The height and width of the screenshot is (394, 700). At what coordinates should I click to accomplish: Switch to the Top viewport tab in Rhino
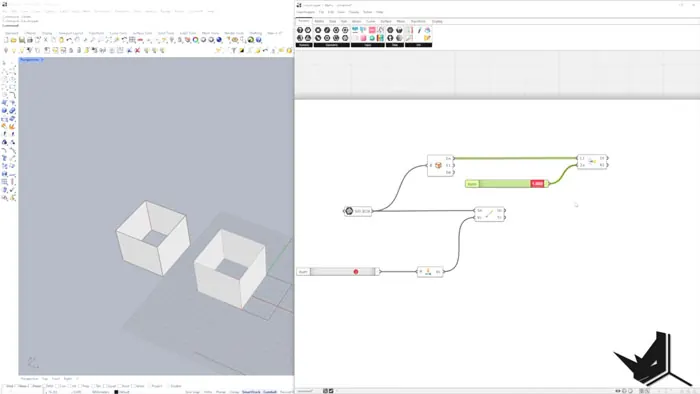pos(45,378)
